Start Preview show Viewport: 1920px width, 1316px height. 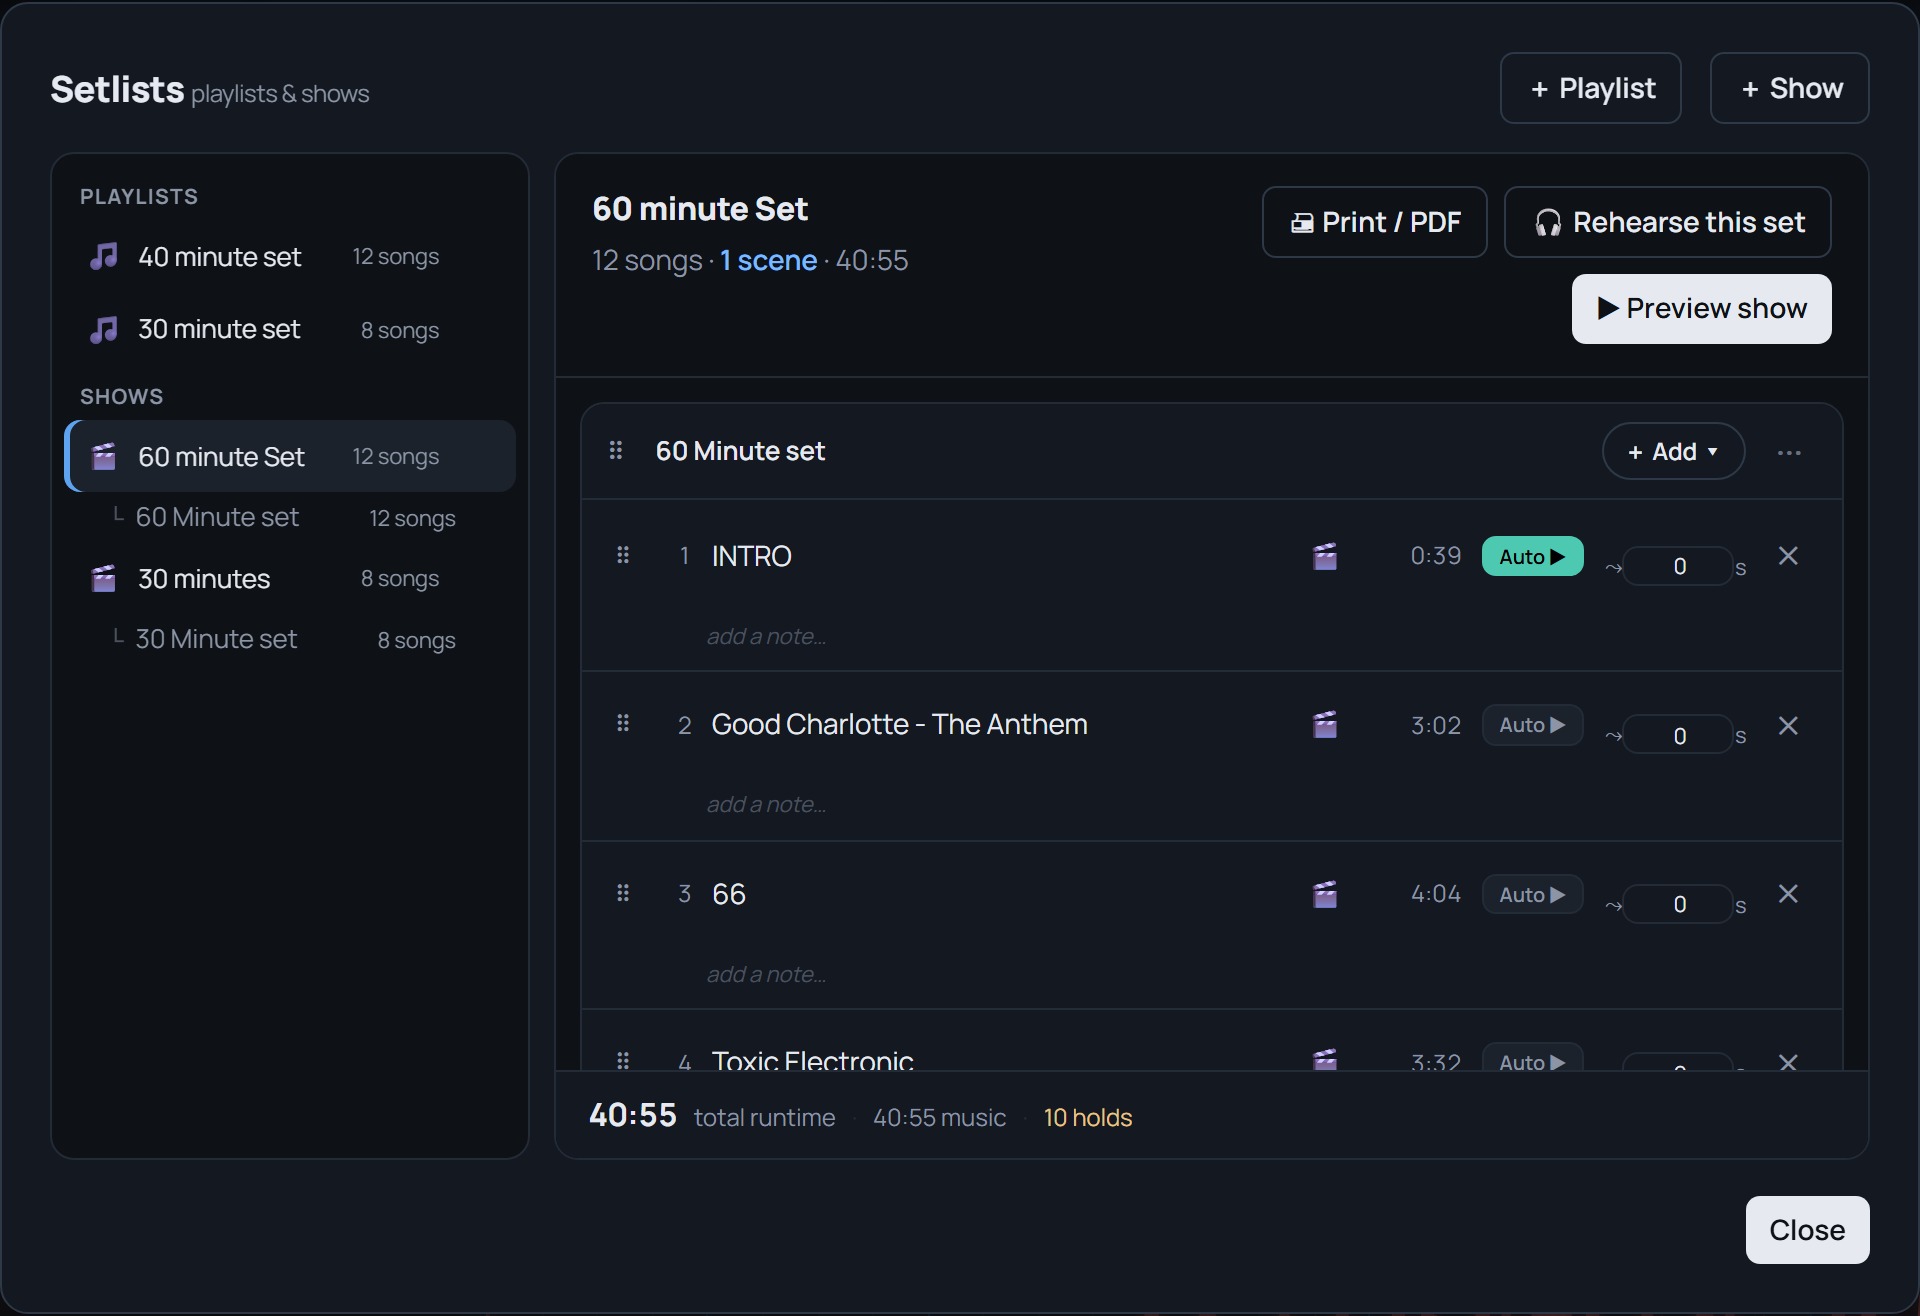click(x=1701, y=309)
